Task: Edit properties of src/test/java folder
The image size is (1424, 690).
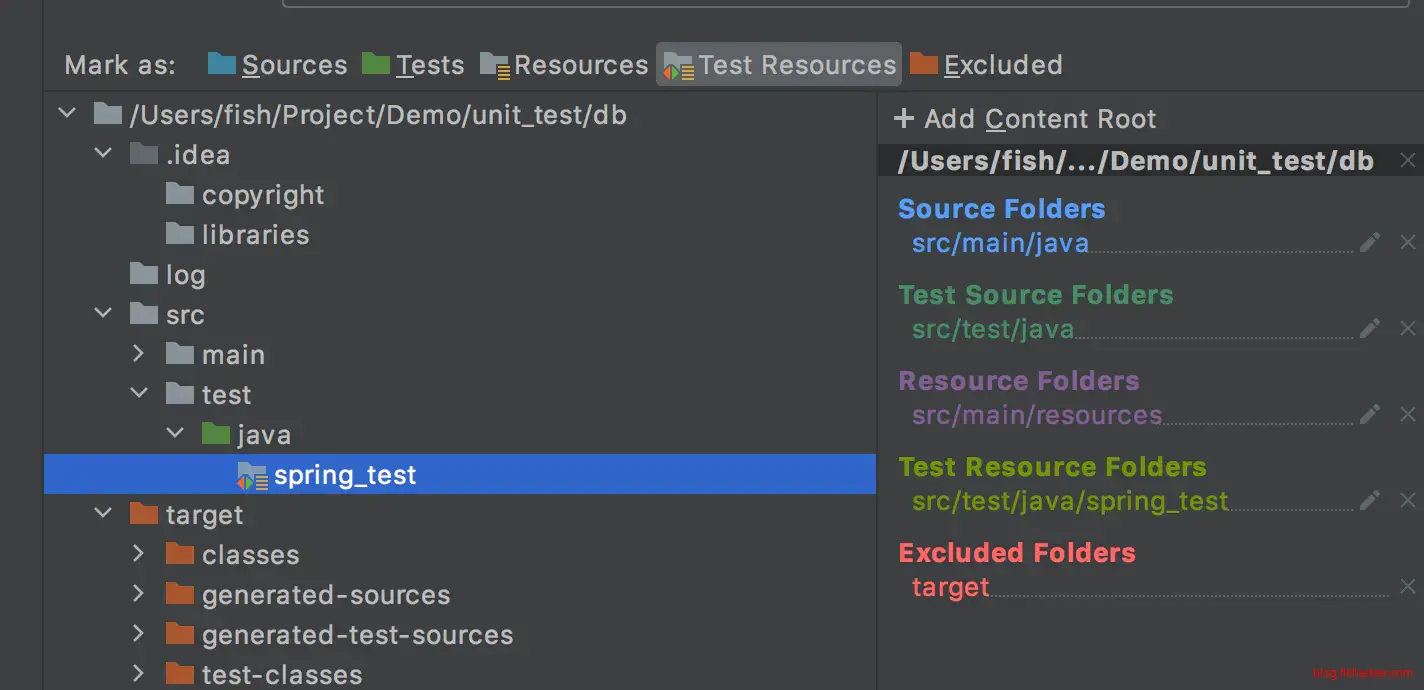Action: [1370, 328]
